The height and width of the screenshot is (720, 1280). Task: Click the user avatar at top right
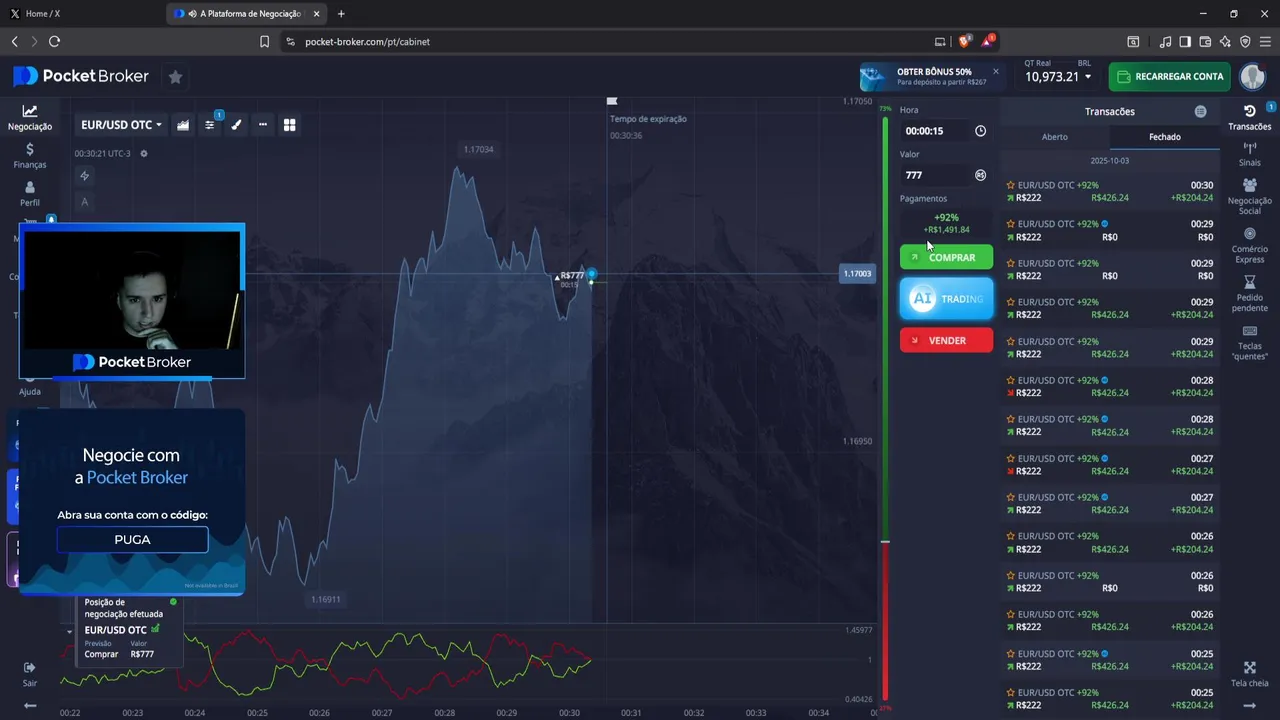[x=1252, y=76]
